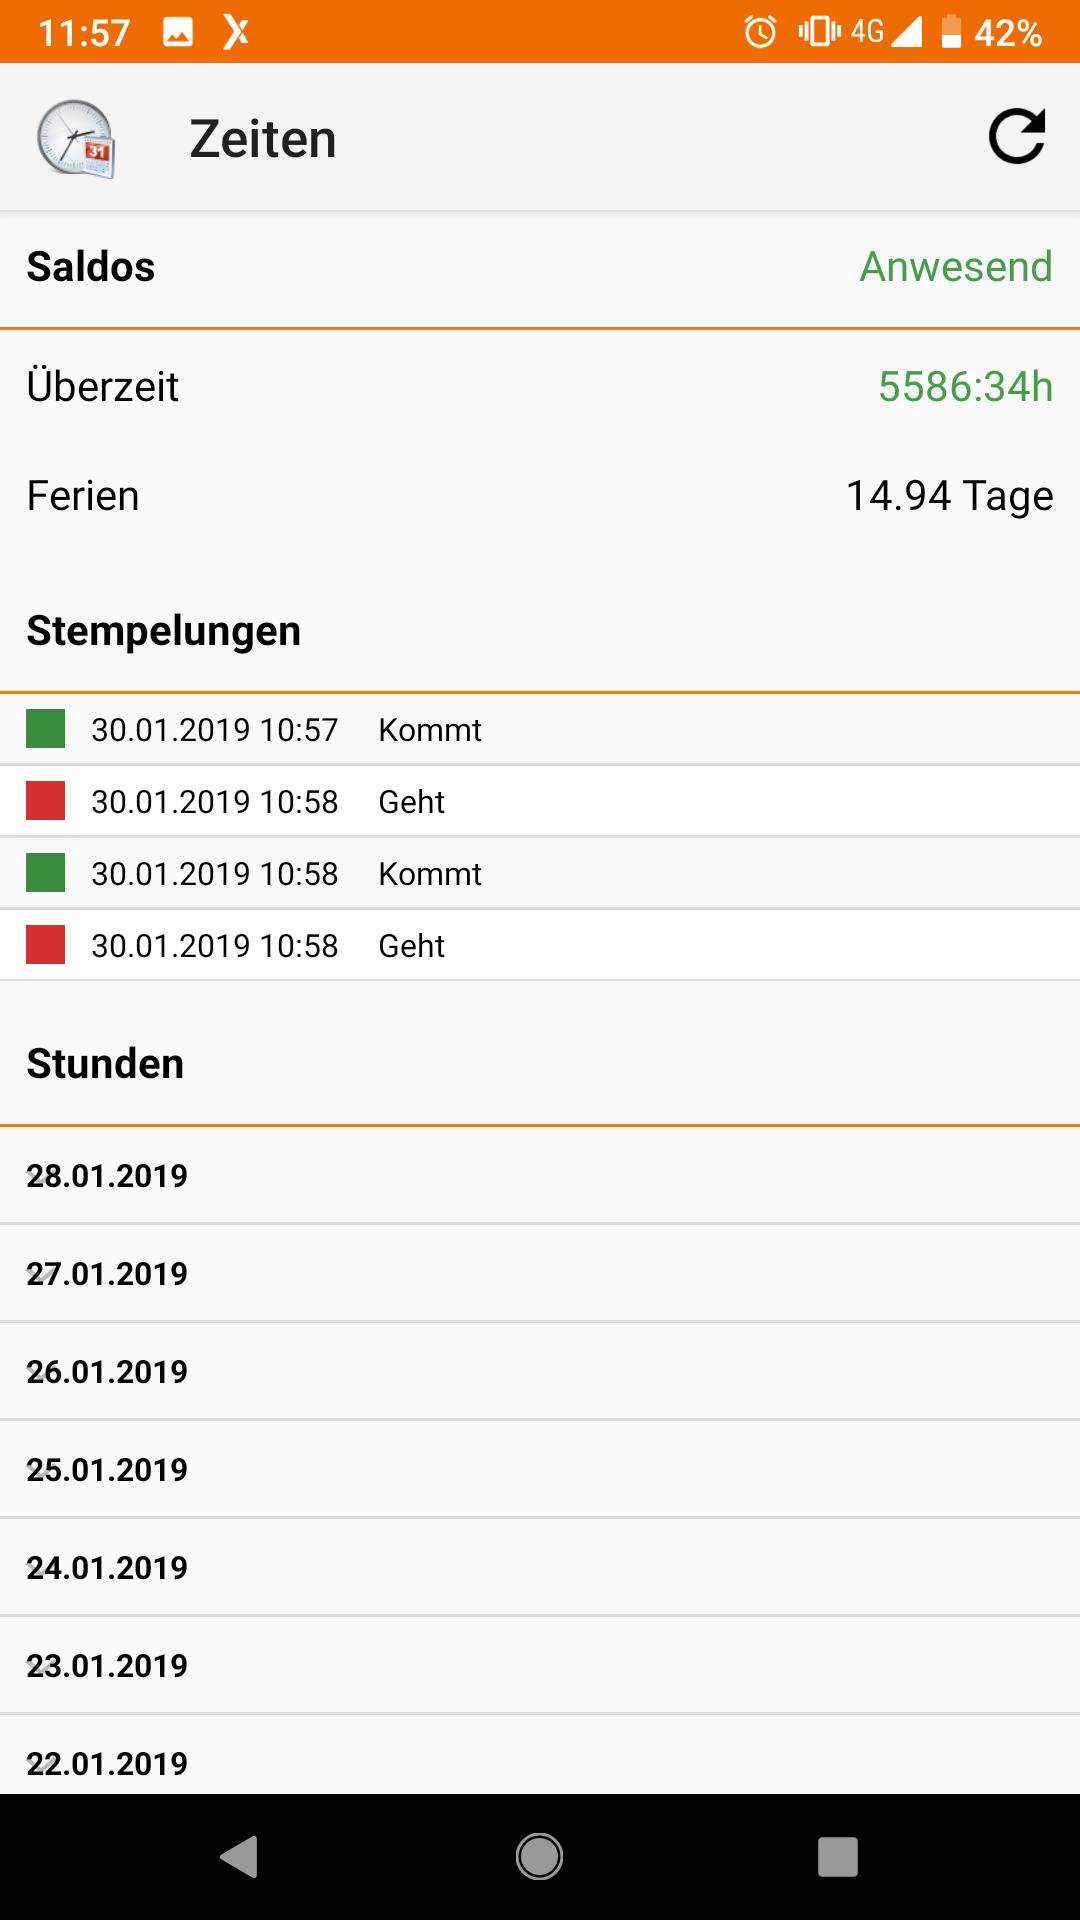Viewport: 1080px width, 1920px height.
Task: Tap the Zeiten title in header
Action: (263, 139)
